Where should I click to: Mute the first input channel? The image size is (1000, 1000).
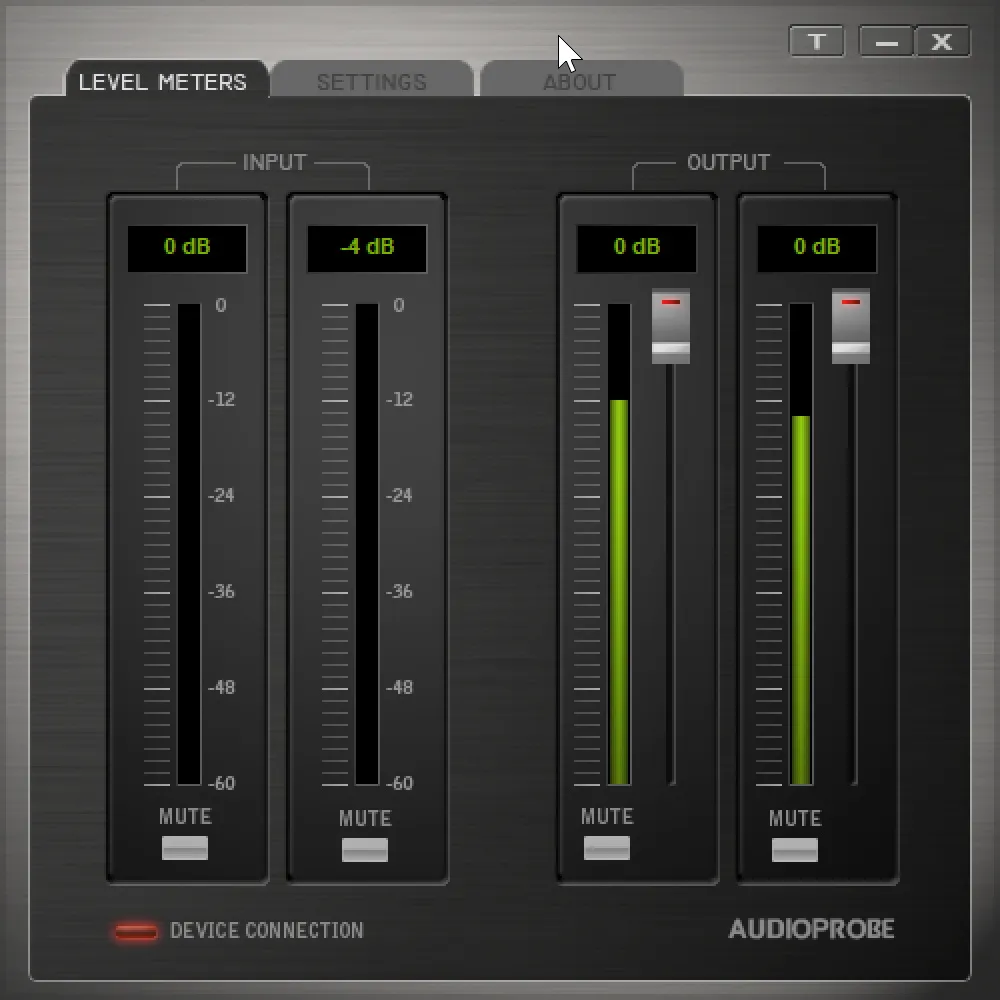(x=185, y=848)
